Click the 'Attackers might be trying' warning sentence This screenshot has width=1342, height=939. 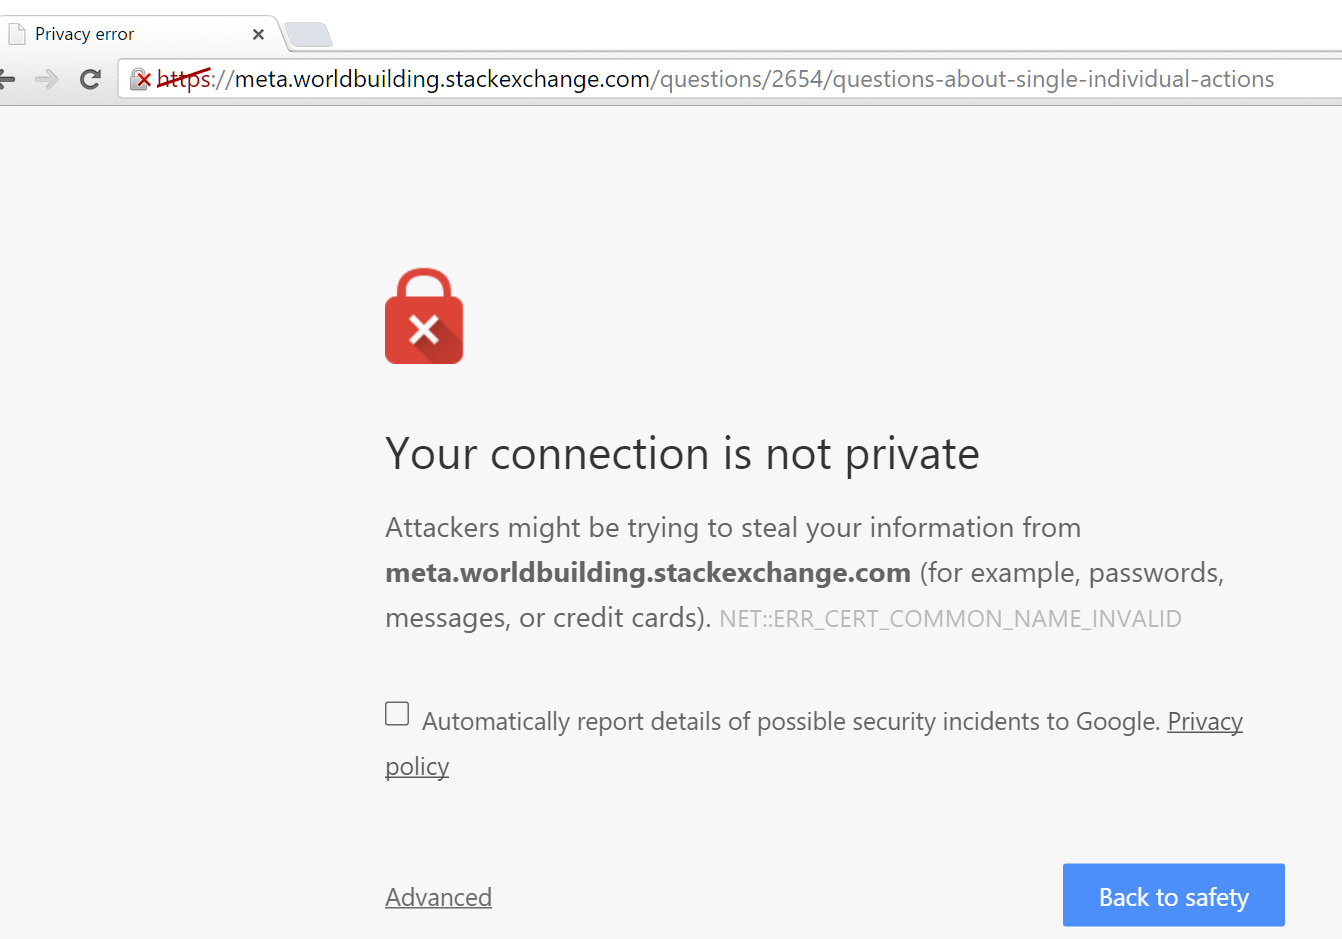pyautogui.click(x=732, y=528)
